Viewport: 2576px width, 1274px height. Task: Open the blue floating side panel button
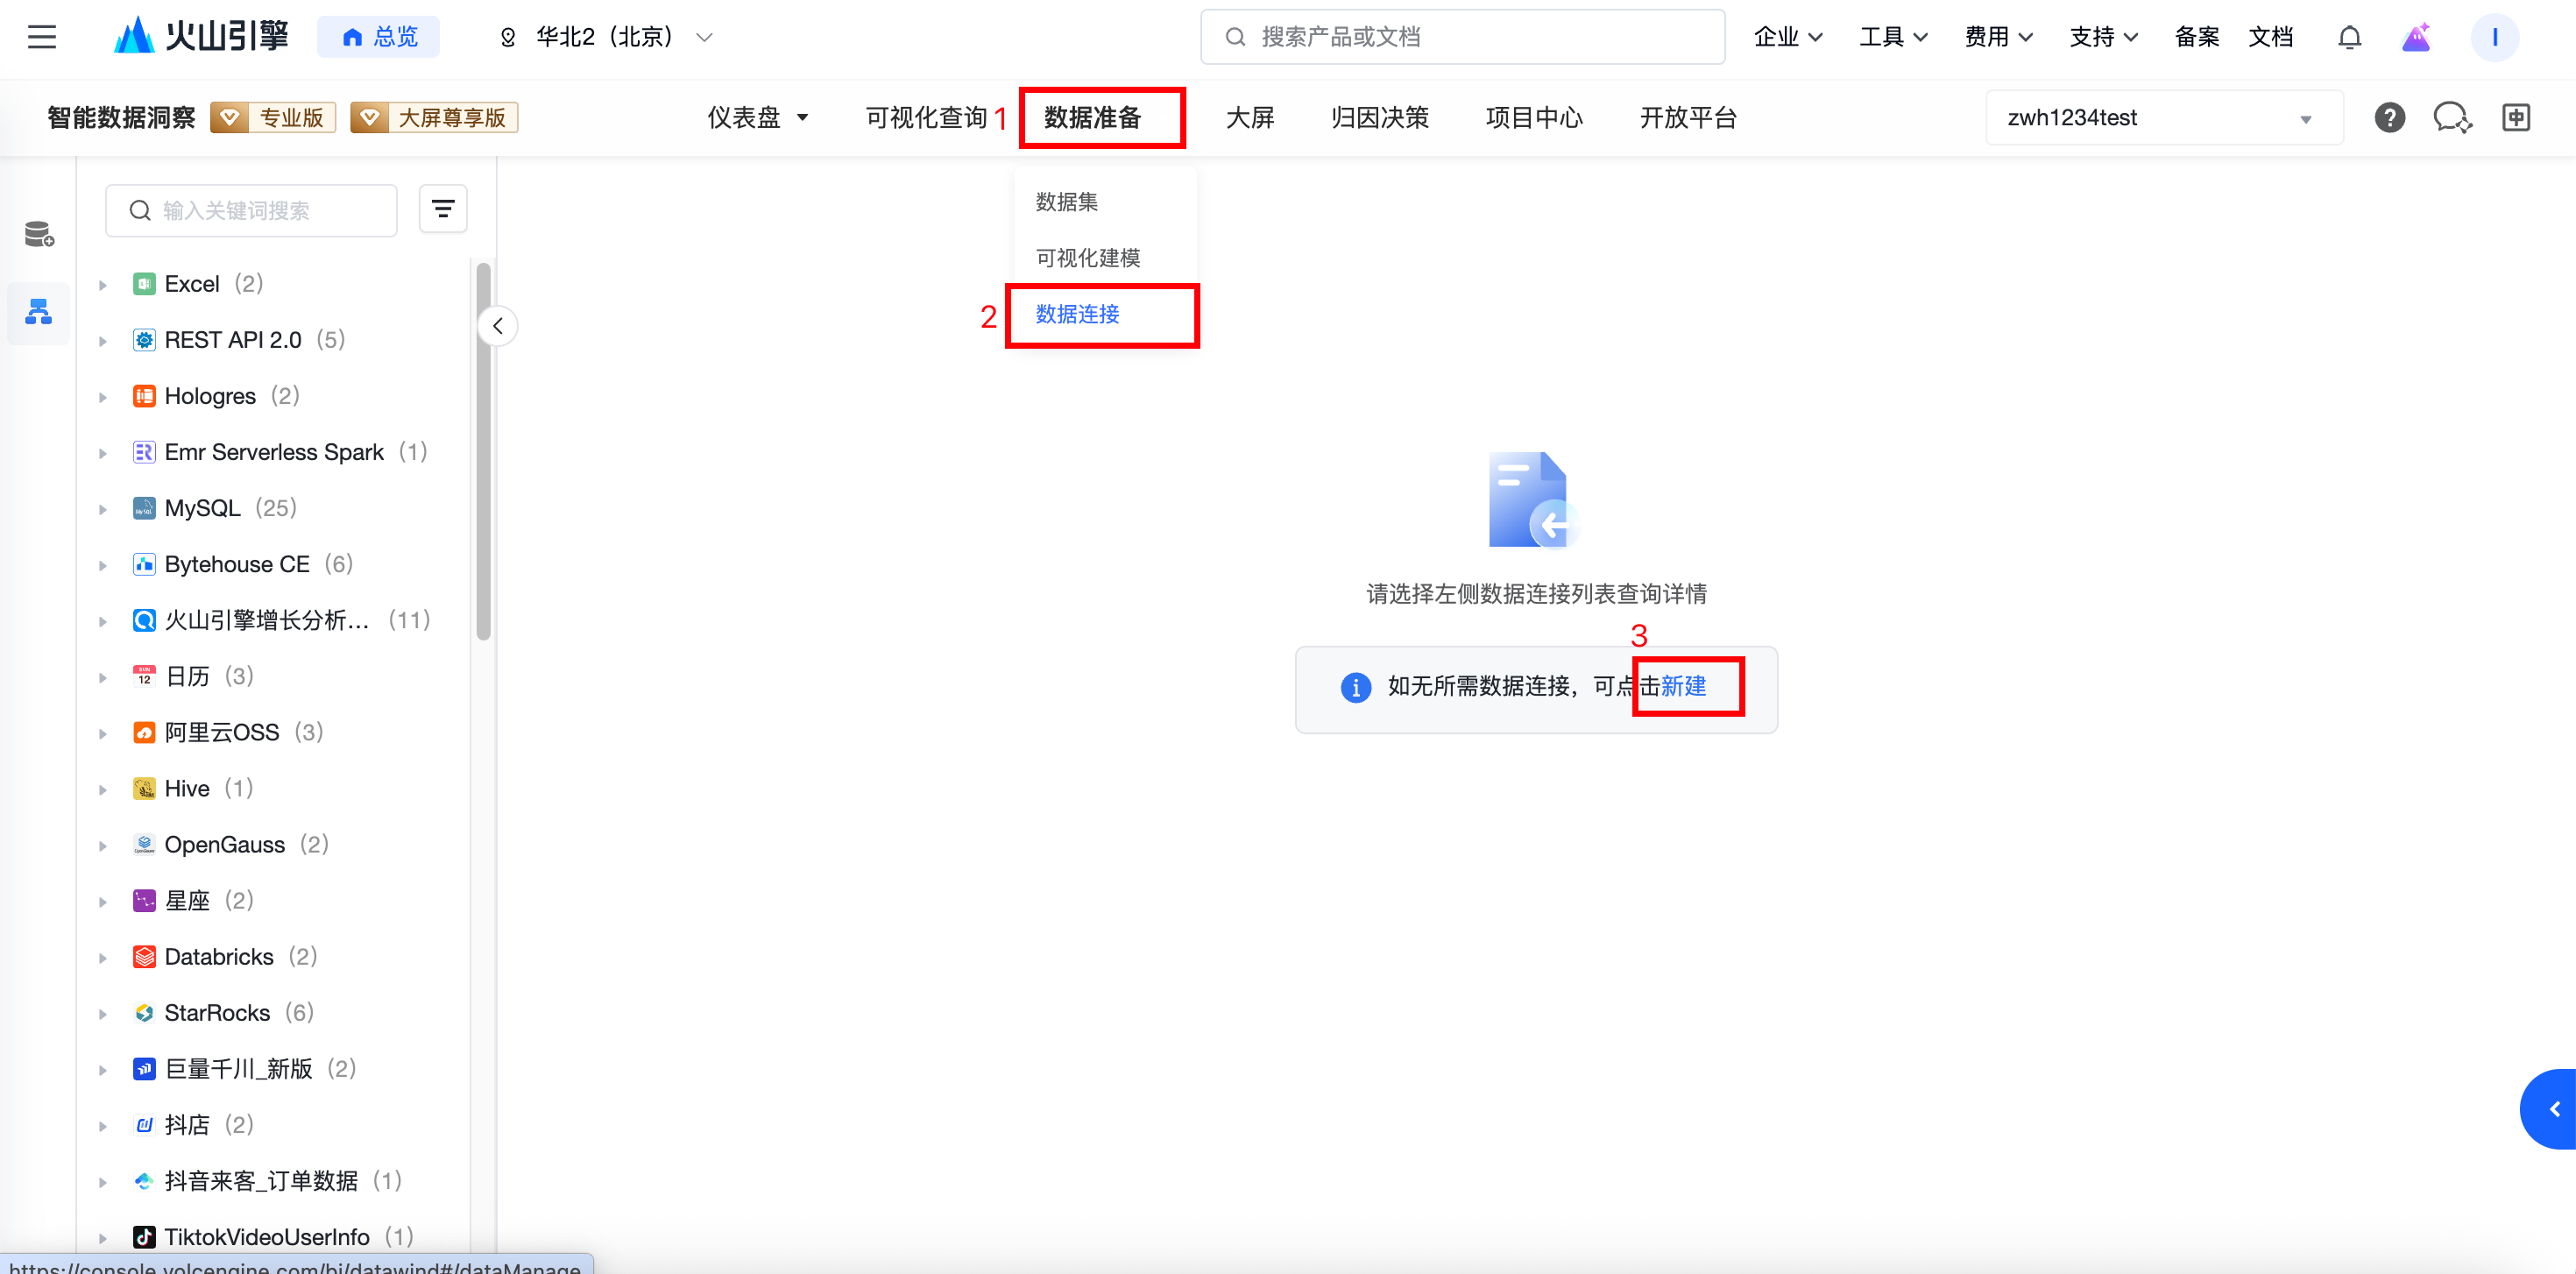[x=2552, y=1108]
